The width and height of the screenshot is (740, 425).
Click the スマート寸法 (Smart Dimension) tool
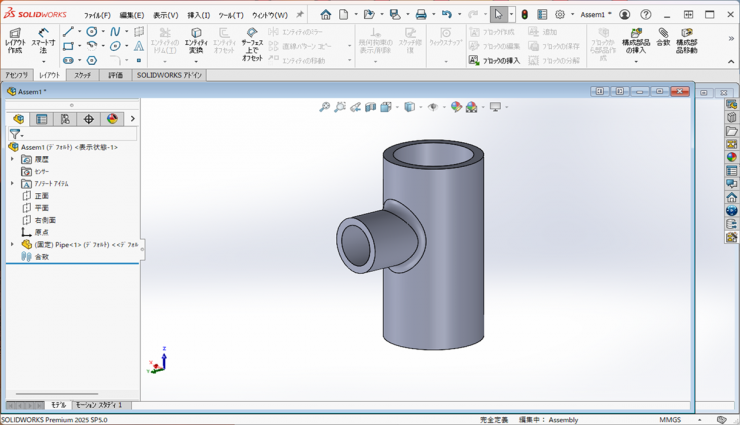(43, 39)
